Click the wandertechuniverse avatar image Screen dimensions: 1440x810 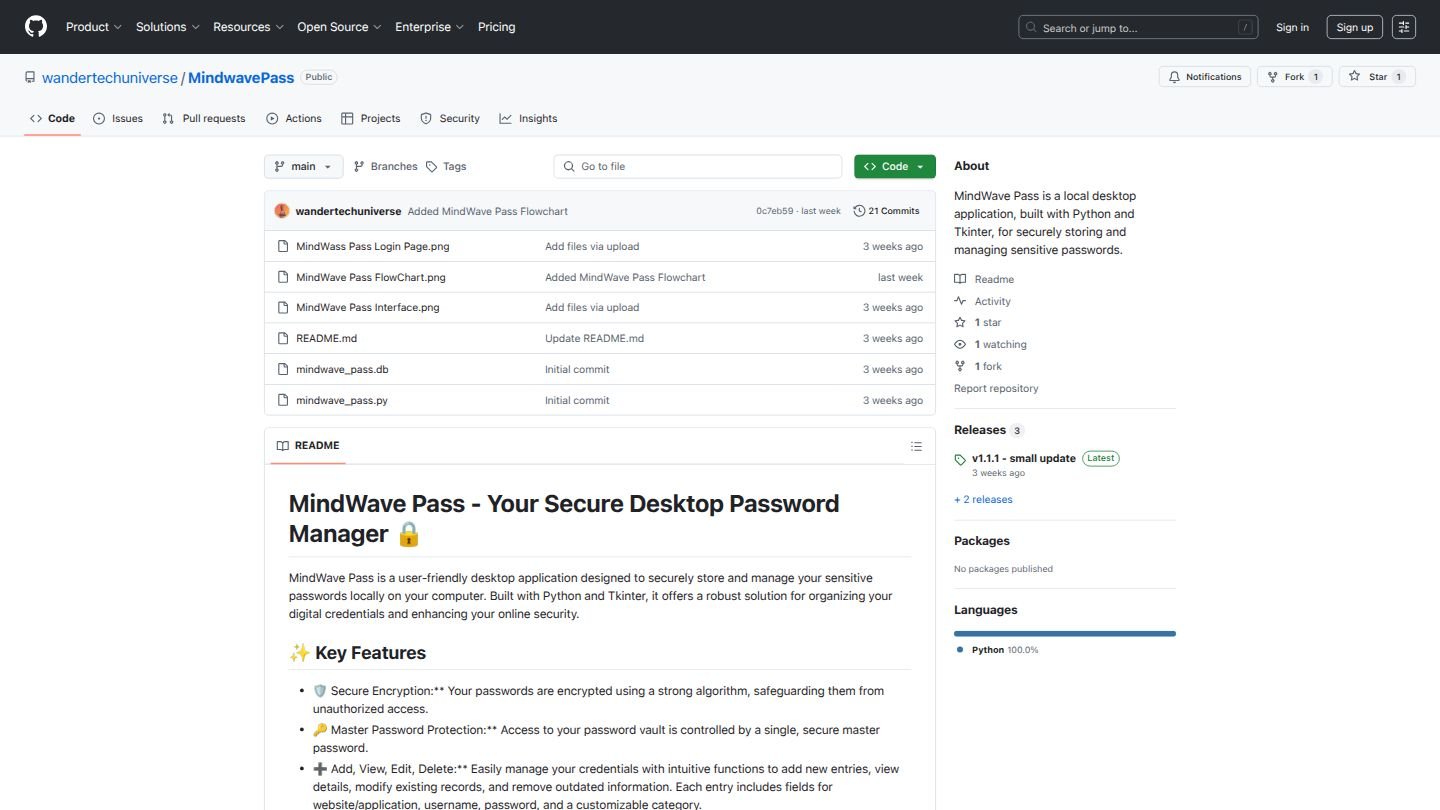[x=282, y=211]
